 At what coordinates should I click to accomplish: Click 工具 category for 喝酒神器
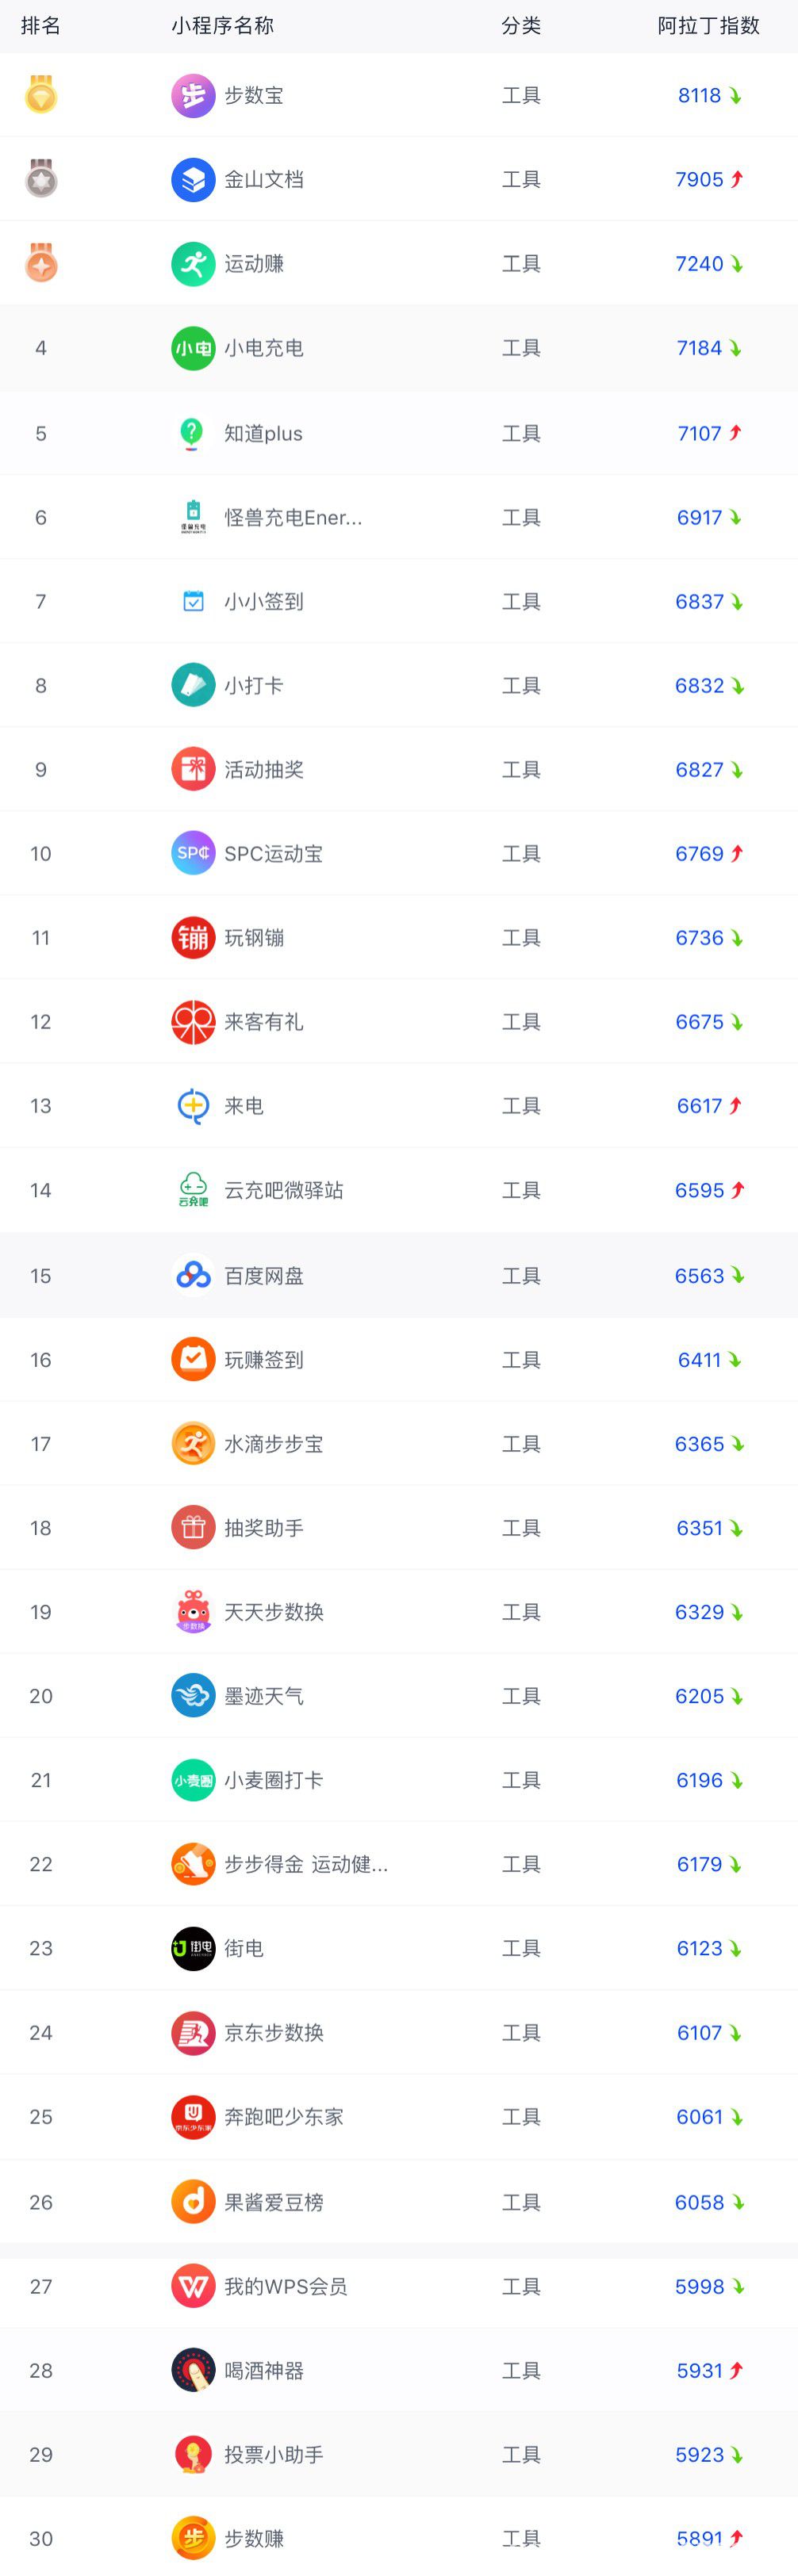(x=521, y=2370)
